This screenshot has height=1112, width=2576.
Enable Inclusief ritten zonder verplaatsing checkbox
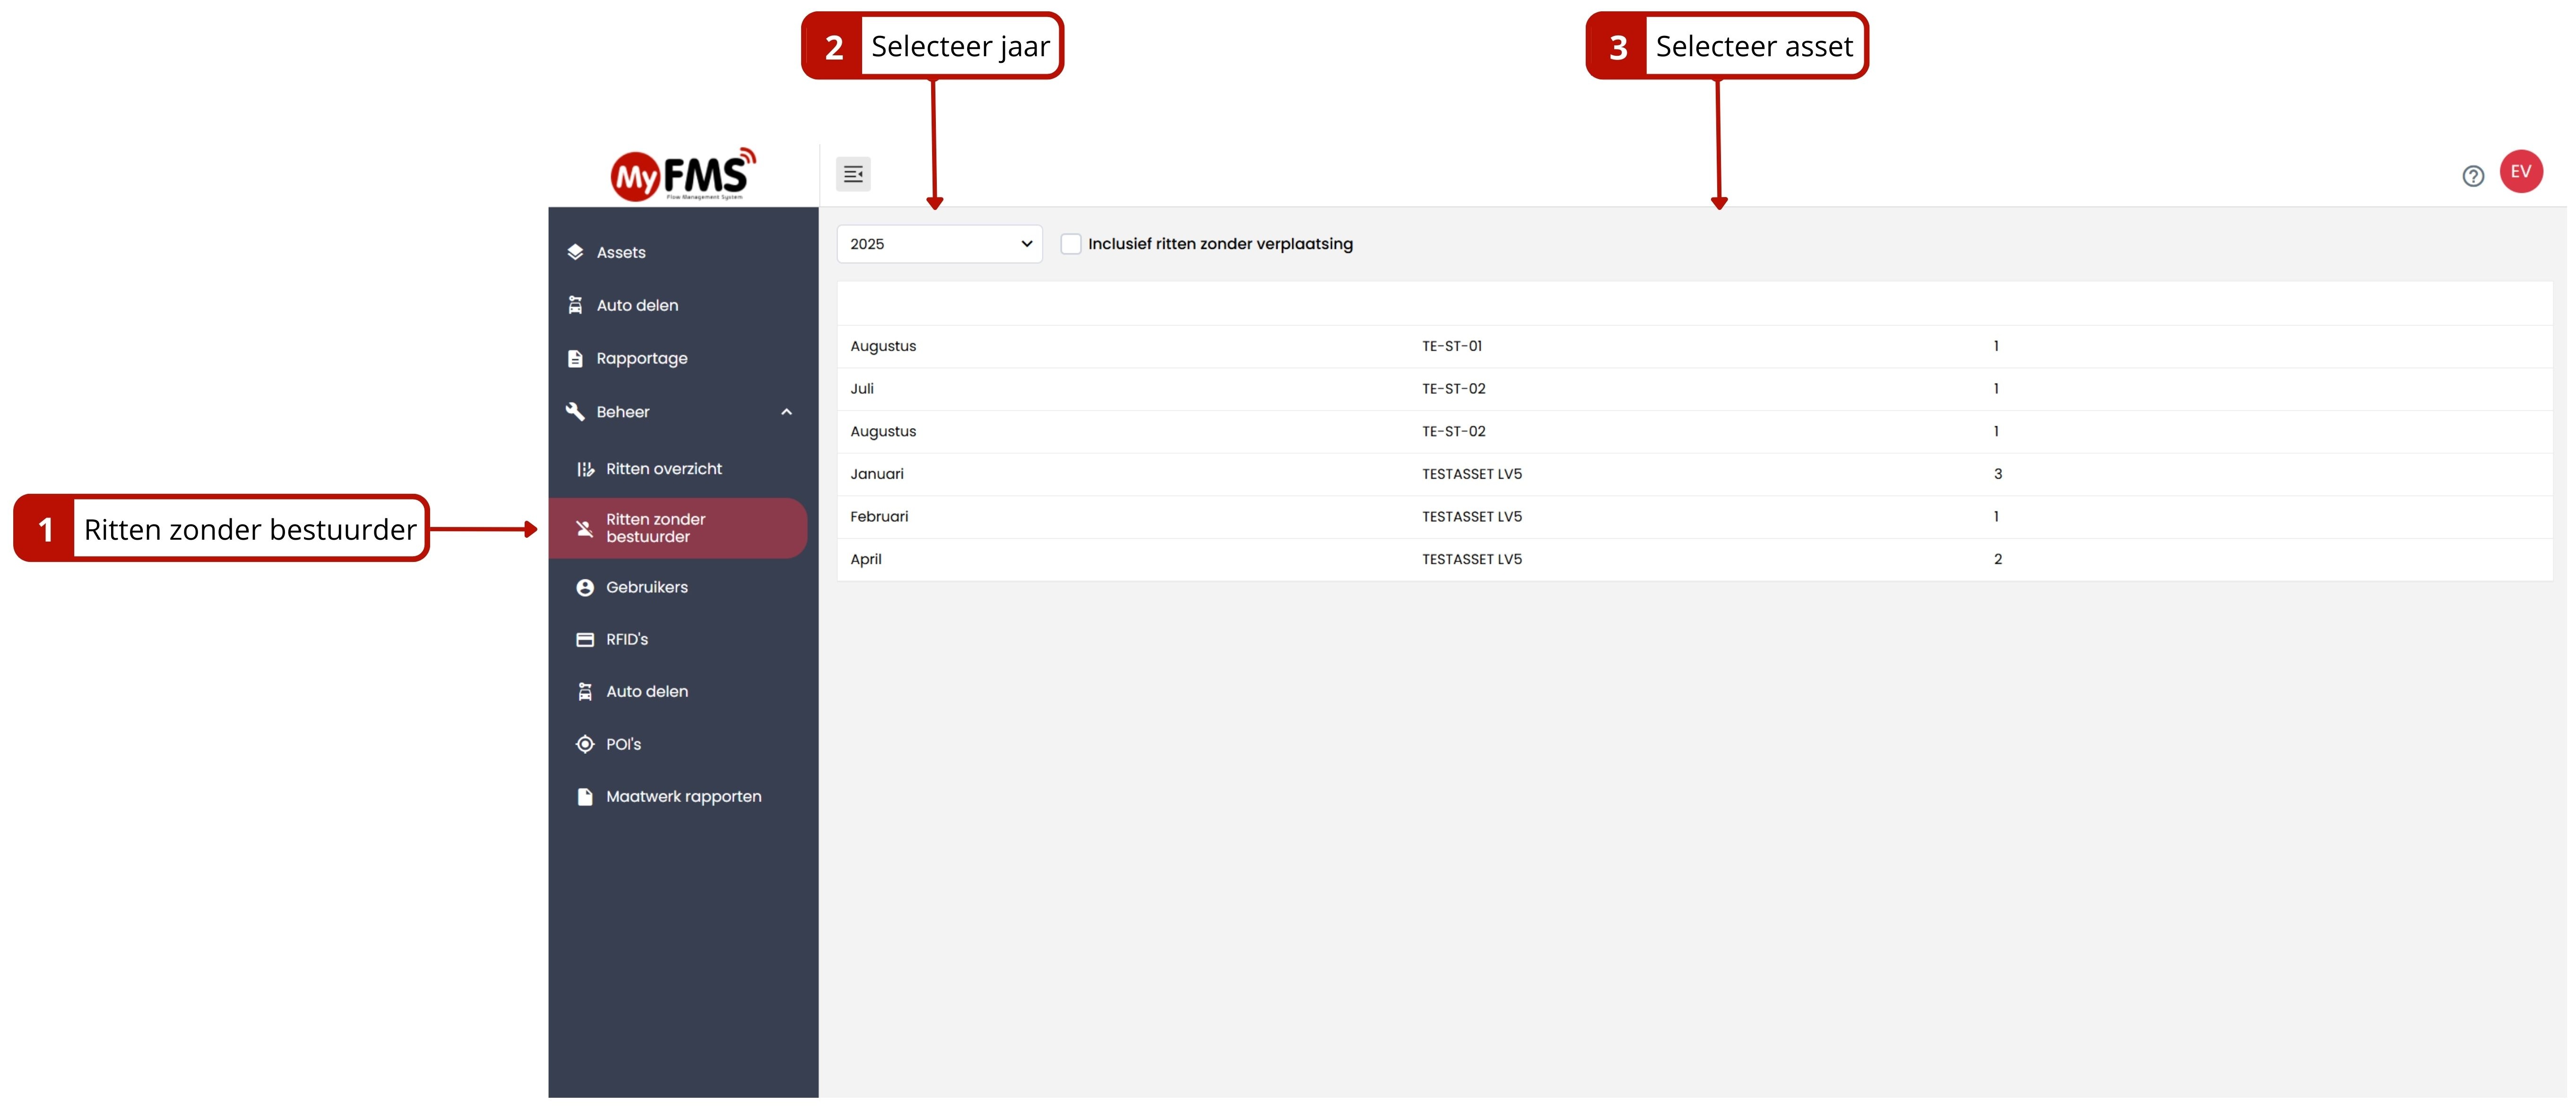point(1070,244)
